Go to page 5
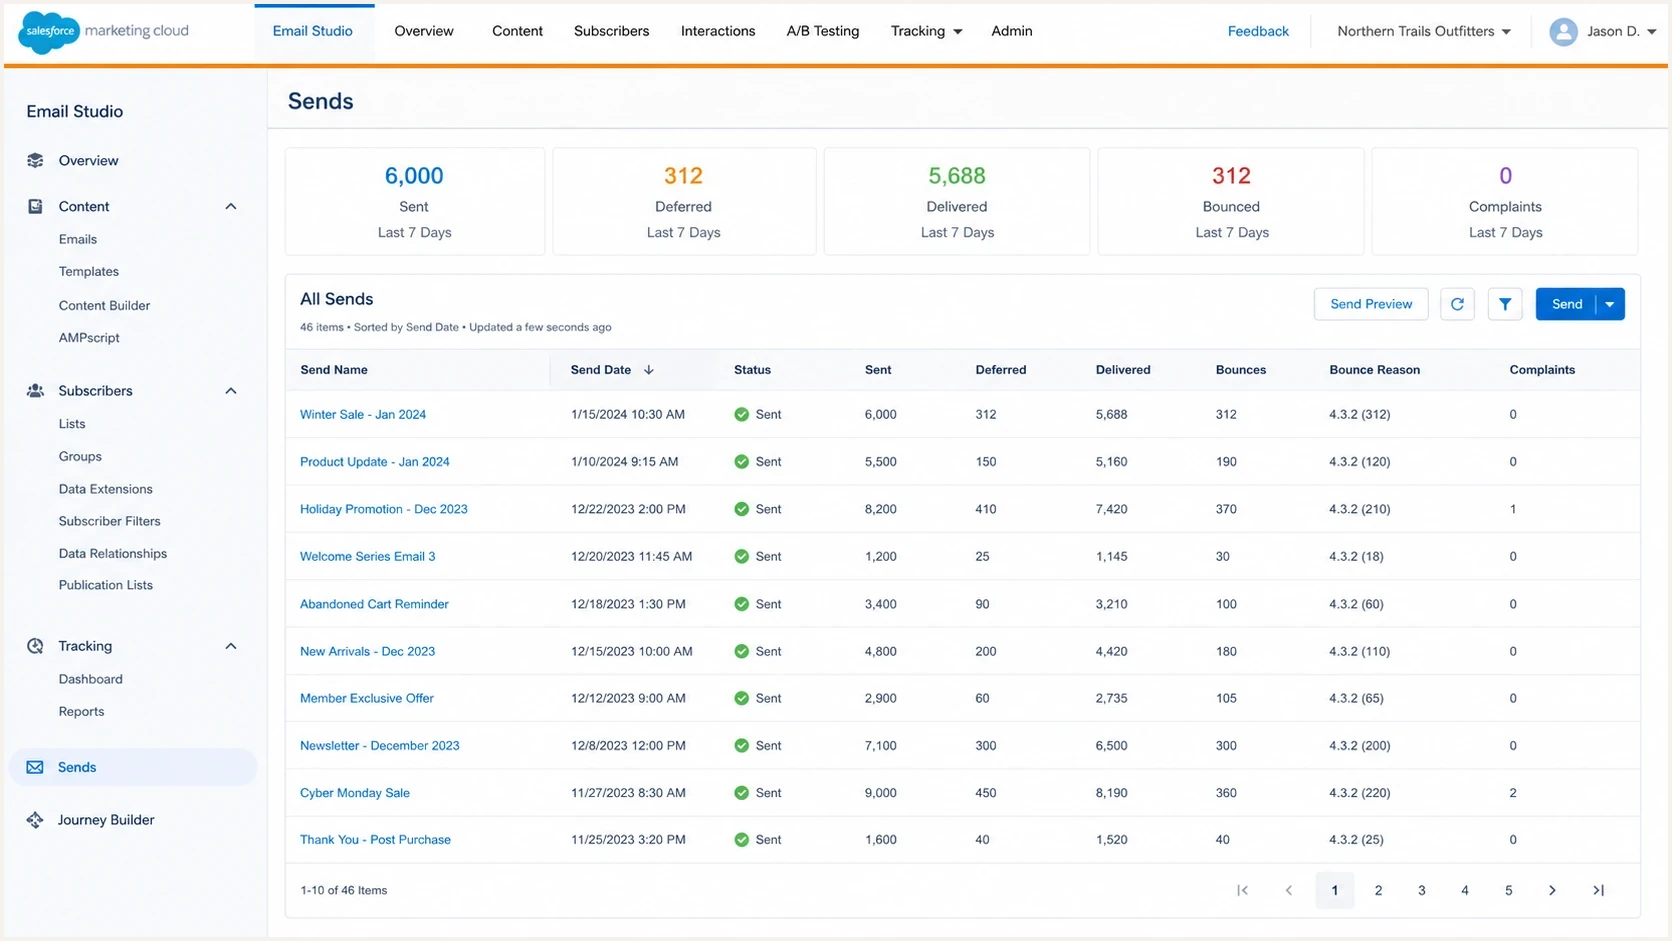 click(x=1508, y=890)
